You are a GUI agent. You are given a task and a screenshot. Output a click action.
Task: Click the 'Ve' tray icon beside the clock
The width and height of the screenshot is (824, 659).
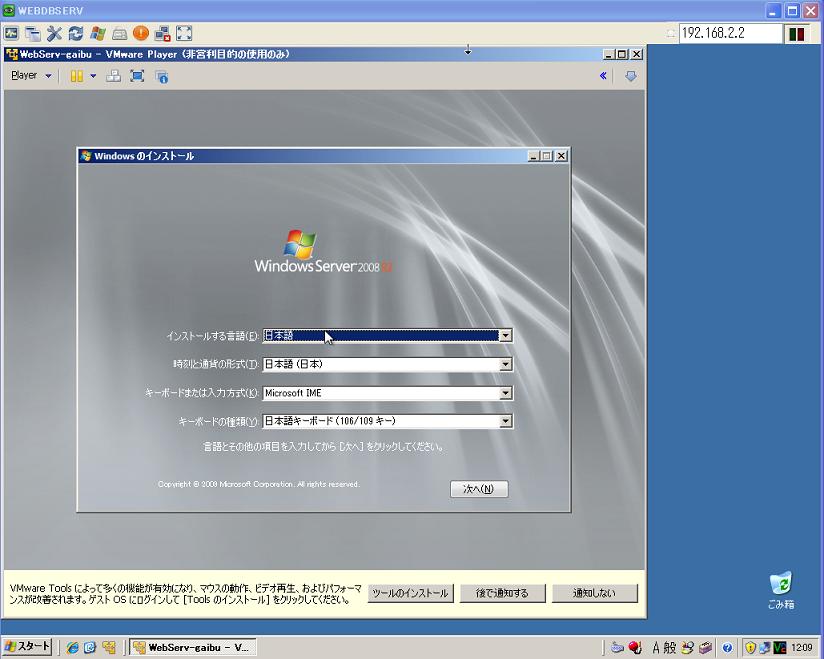click(x=780, y=647)
